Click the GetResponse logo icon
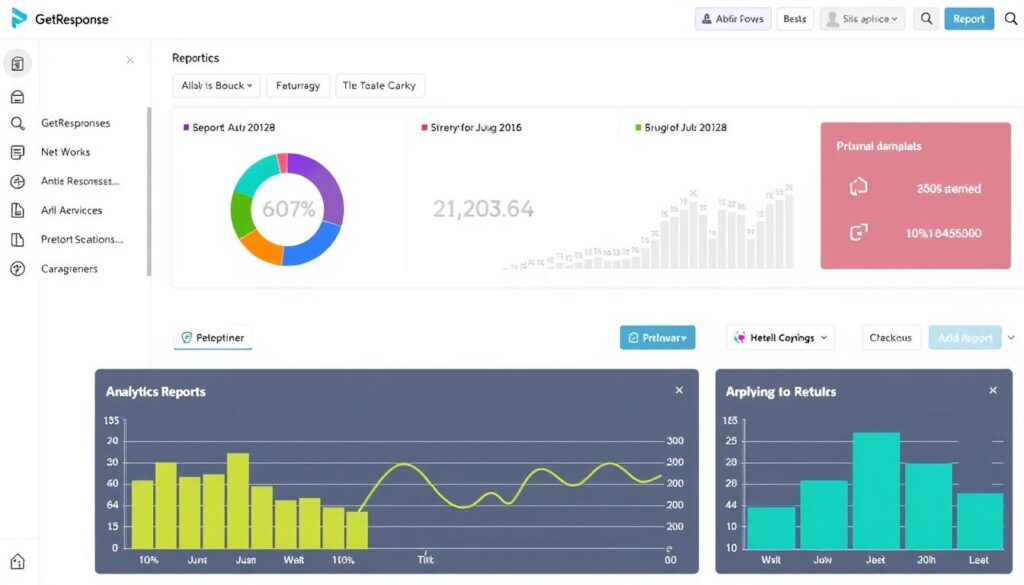The image size is (1024, 585). pos(19,18)
